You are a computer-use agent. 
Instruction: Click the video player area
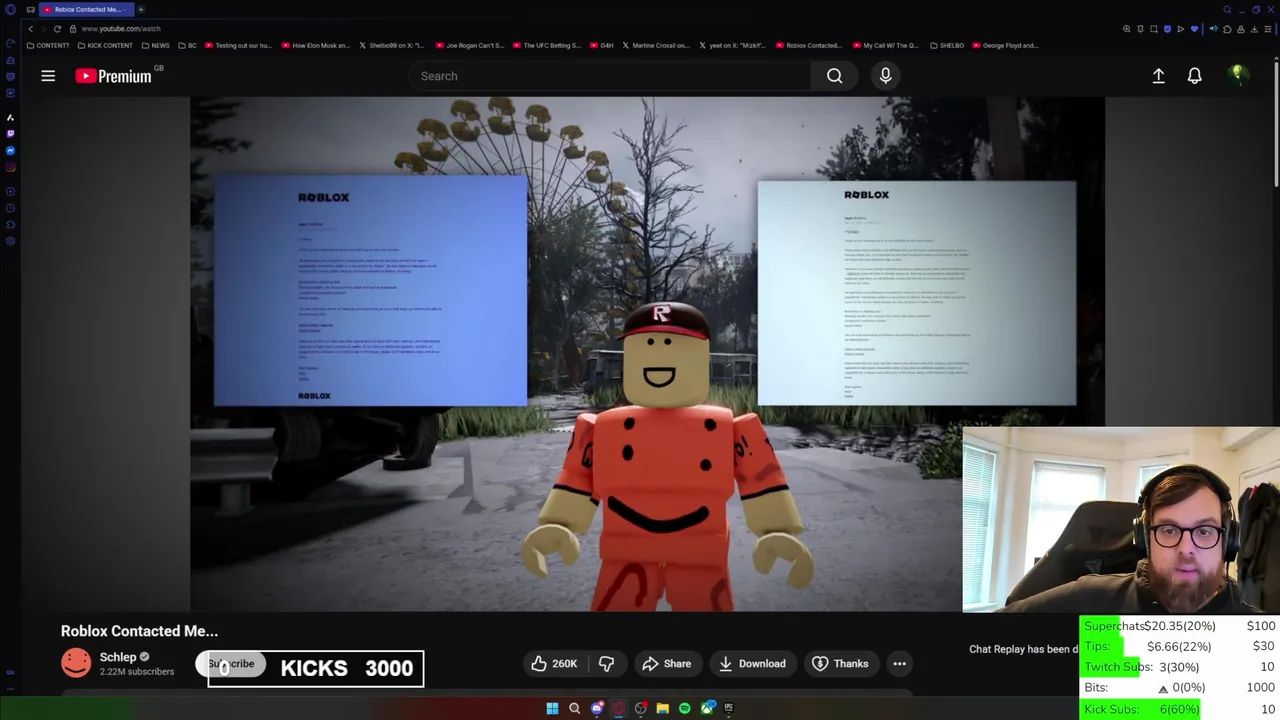click(647, 354)
